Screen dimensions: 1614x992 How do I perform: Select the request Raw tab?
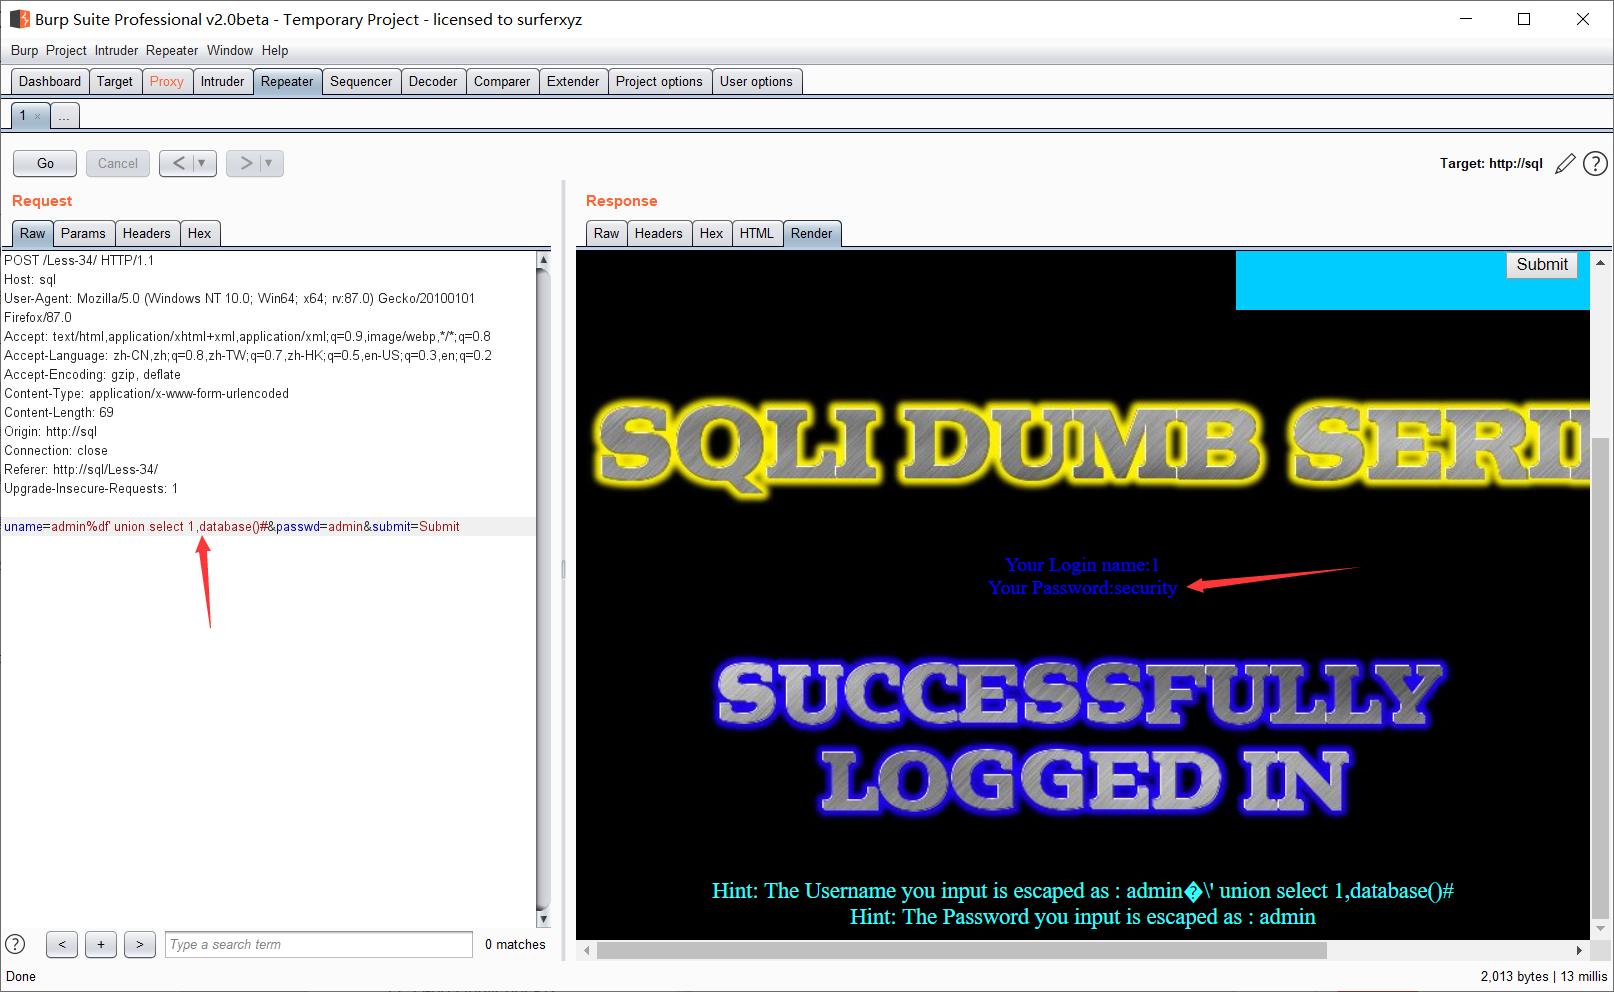point(33,233)
